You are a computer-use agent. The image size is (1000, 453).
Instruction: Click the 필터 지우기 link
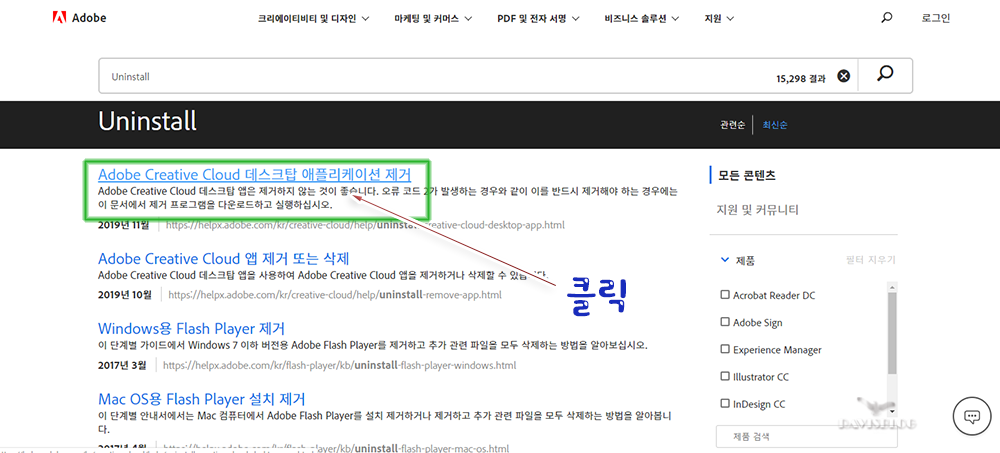(x=869, y=260)
